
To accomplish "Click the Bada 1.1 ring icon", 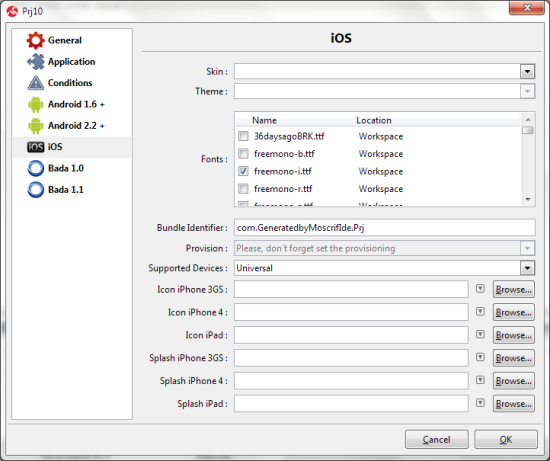I will coord(35,190).
